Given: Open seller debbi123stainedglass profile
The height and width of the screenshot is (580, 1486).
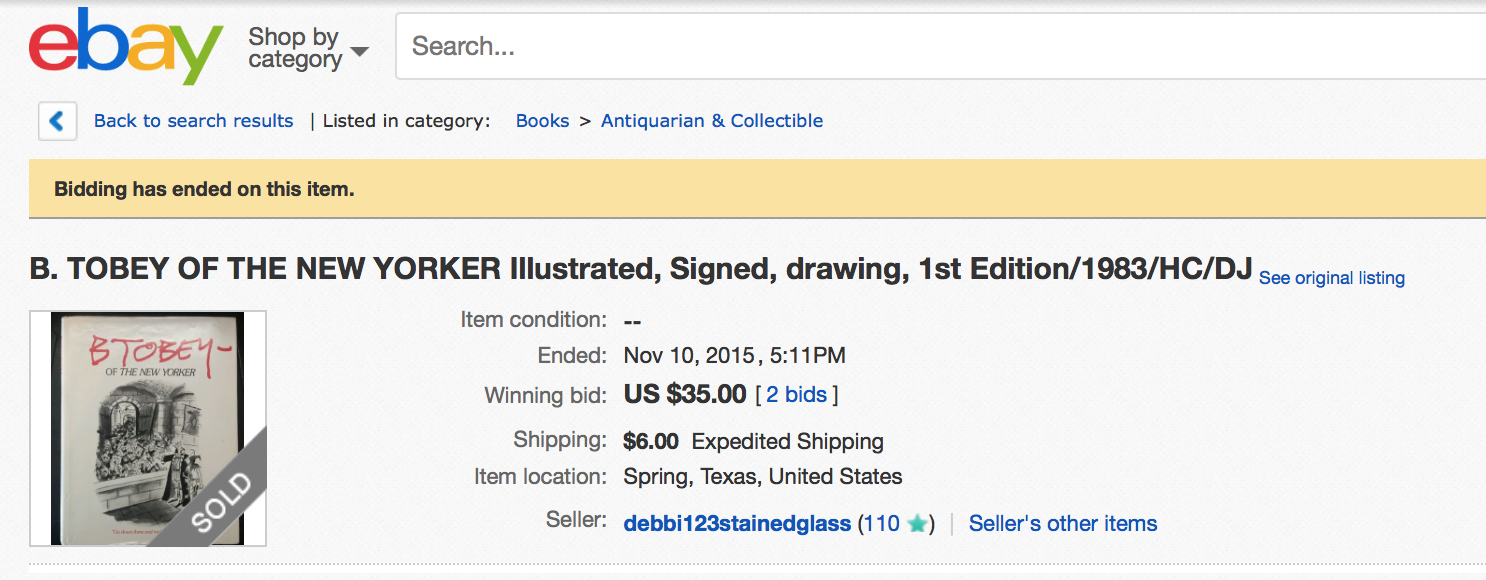Looking at the screenshot, I should coord(737,523).
